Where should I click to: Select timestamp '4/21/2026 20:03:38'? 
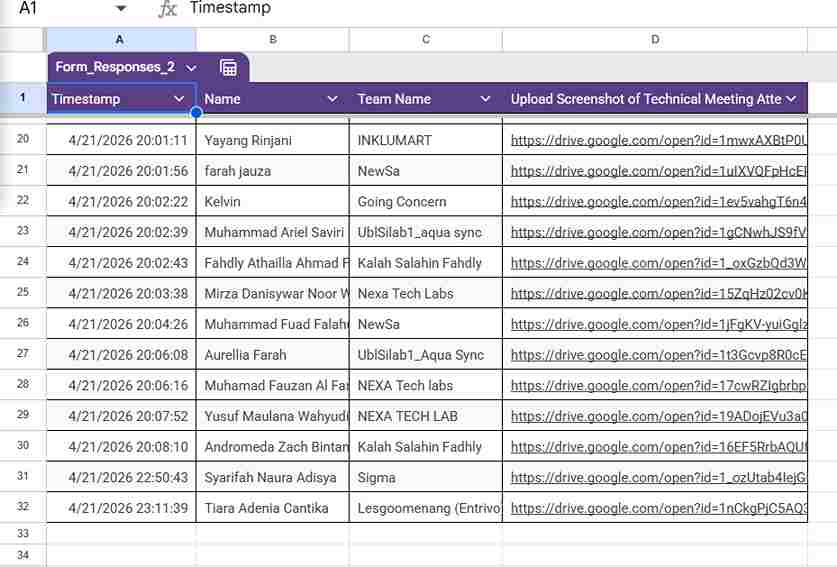pyautogui.click(x=121, y=294)
